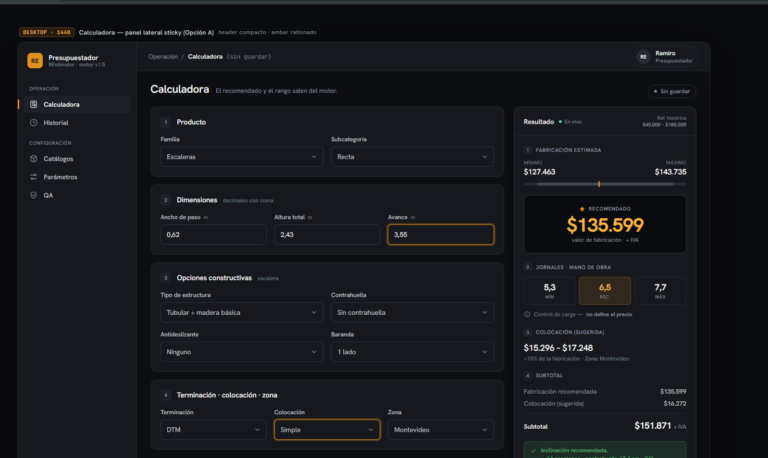Click the maximum value $143.735
Image resolution: width=768 pixels, height=458 pixels.
tap(671, 172)
